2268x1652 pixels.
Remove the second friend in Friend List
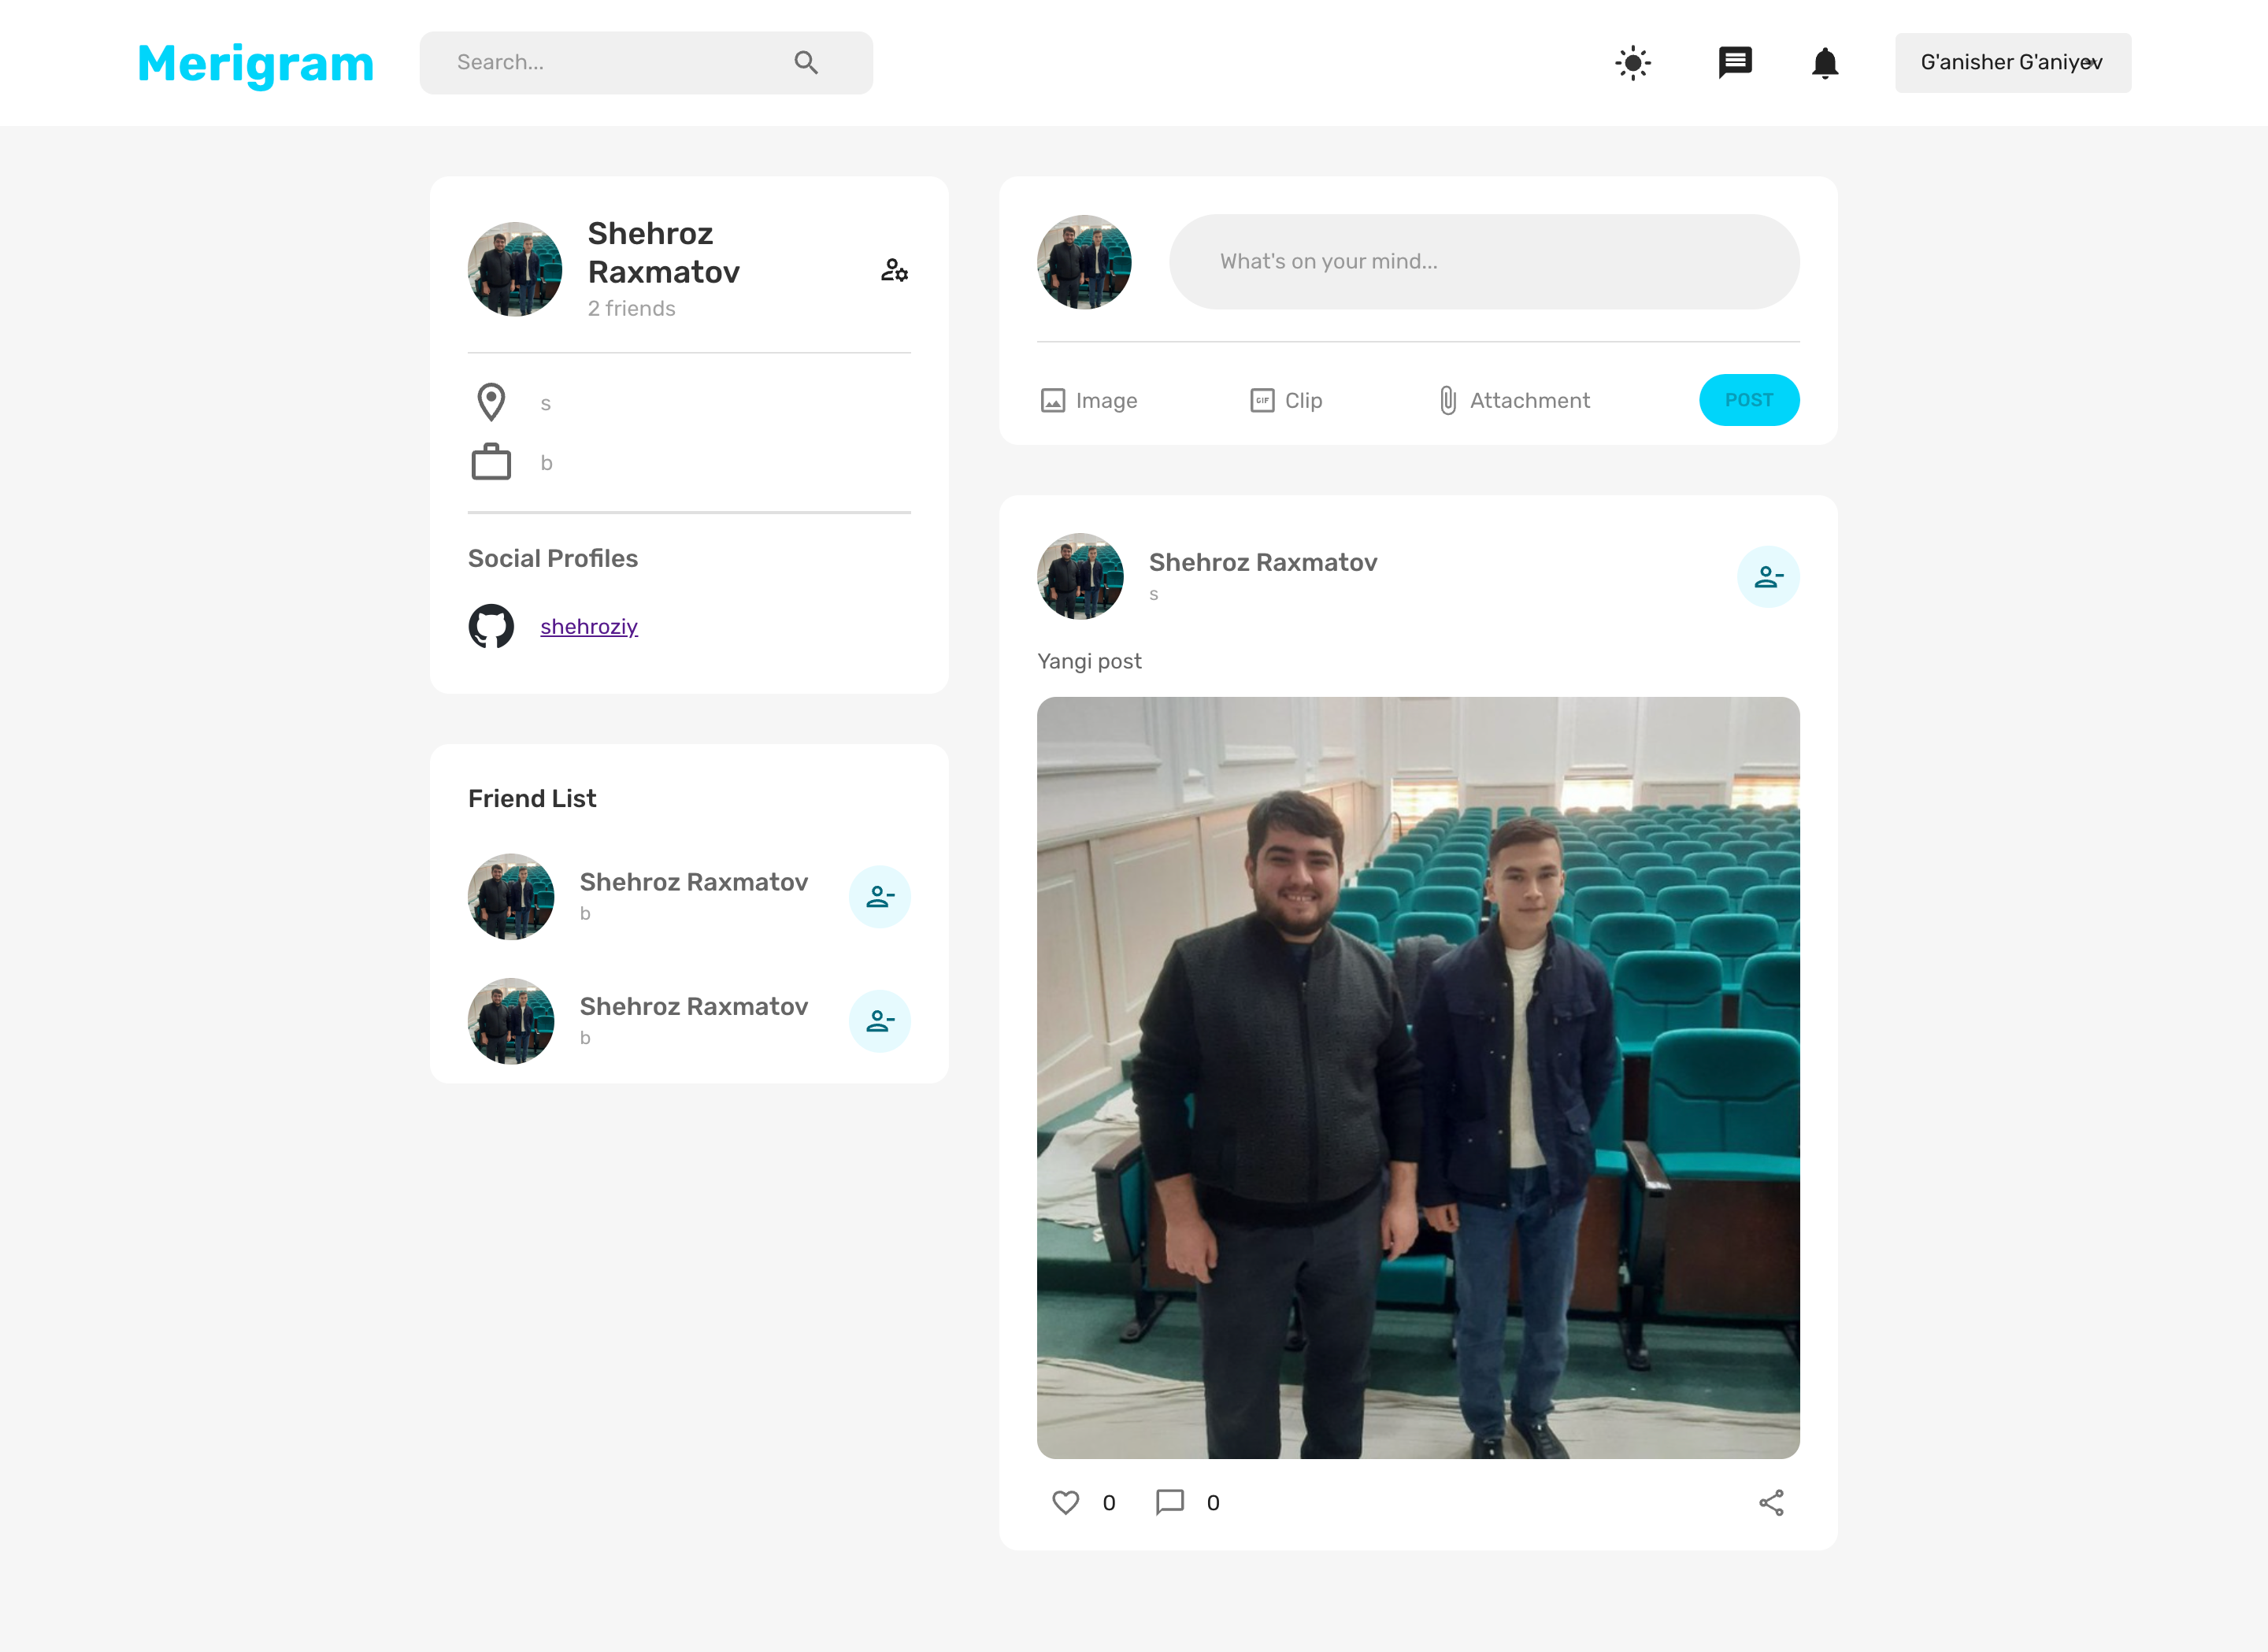tap(879, 1021)
